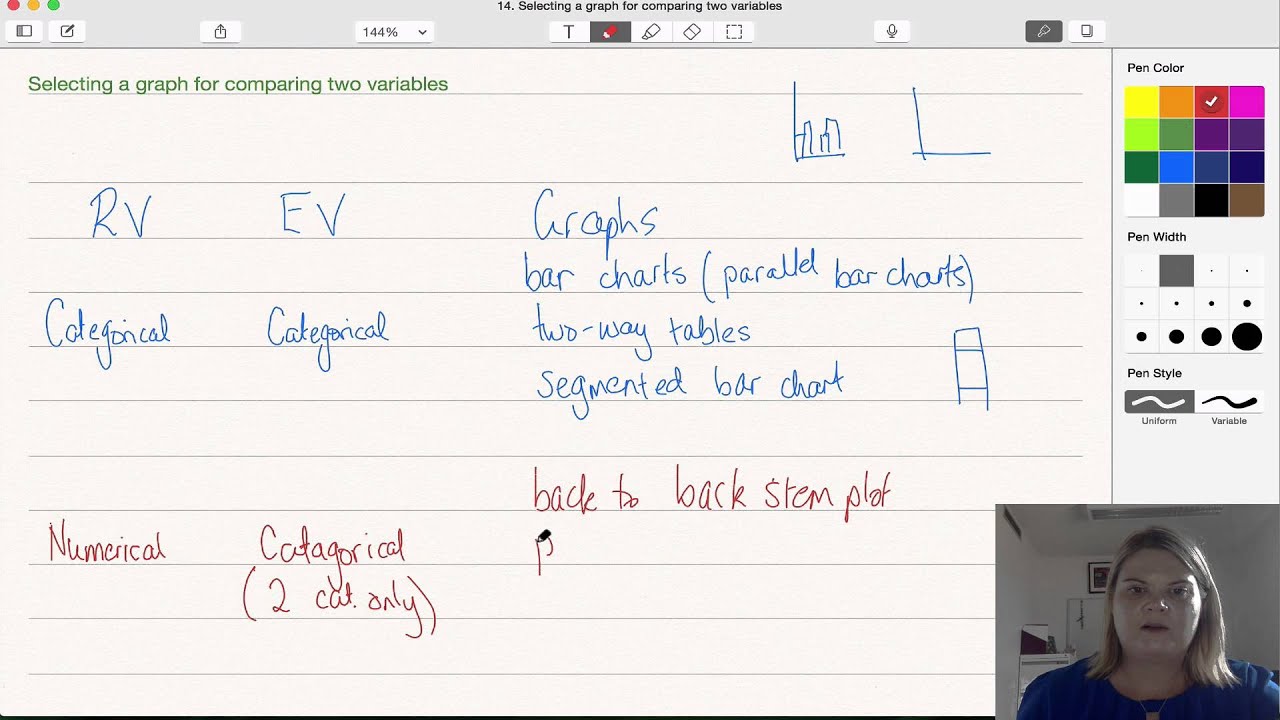The image size is (1280, 720).
Task: Click the handwritten 'Segmented bar chart' text
Action: point(690,386)
